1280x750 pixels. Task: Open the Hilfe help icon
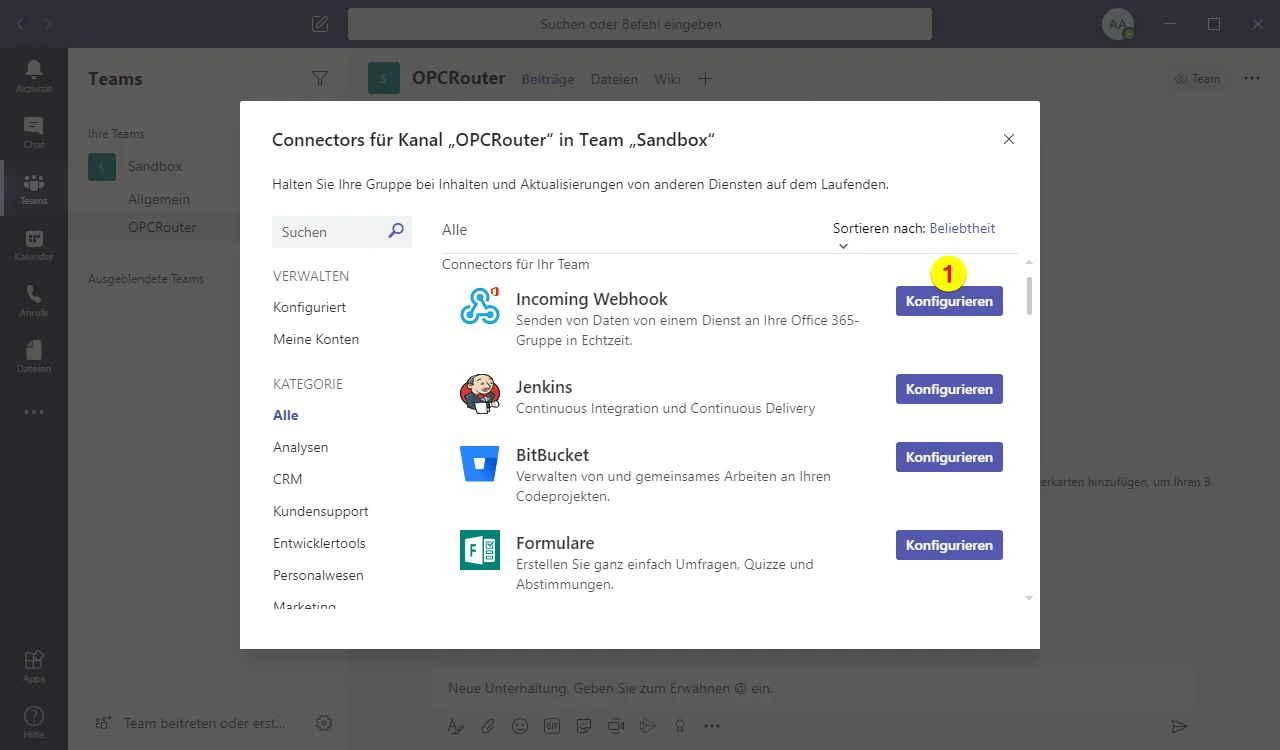coord(34,722)
